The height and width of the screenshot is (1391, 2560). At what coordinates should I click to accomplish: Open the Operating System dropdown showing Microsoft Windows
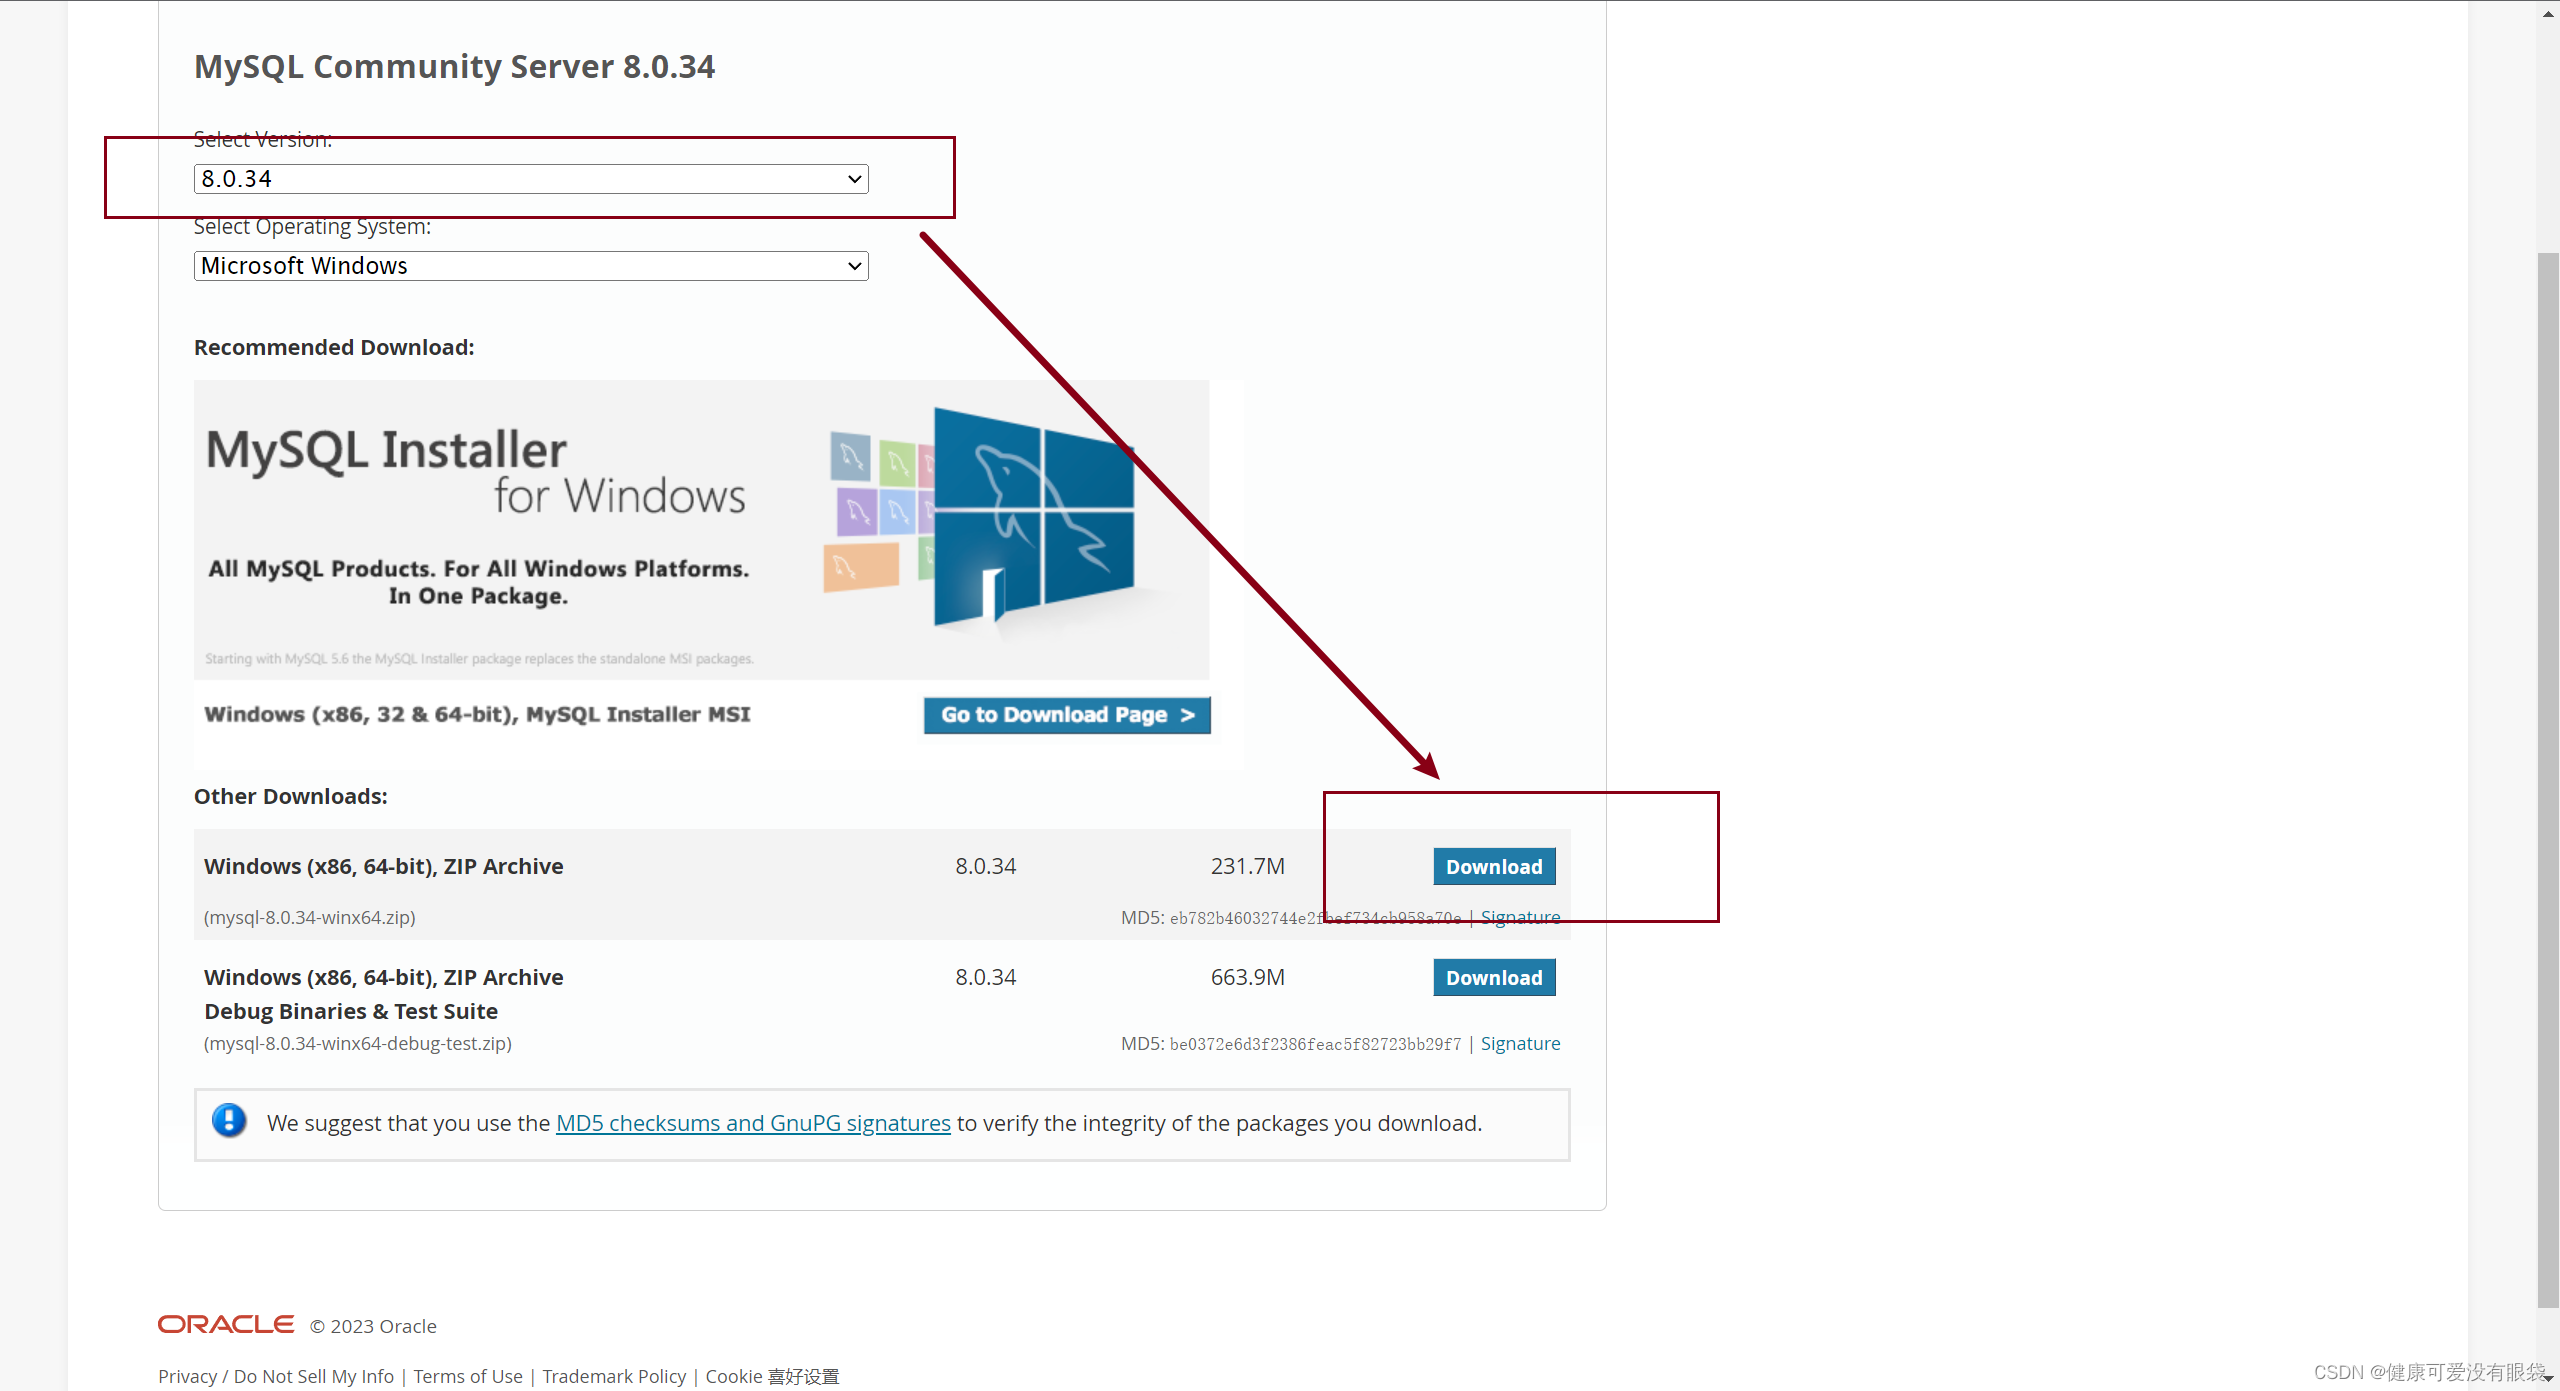pos(531,266)
